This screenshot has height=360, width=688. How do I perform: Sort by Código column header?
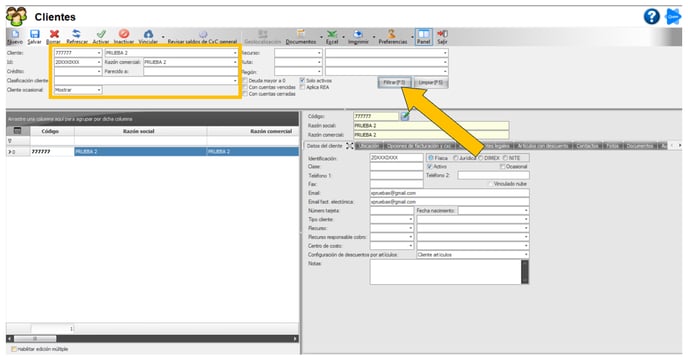pyautogui.click(x=50, y=131)
